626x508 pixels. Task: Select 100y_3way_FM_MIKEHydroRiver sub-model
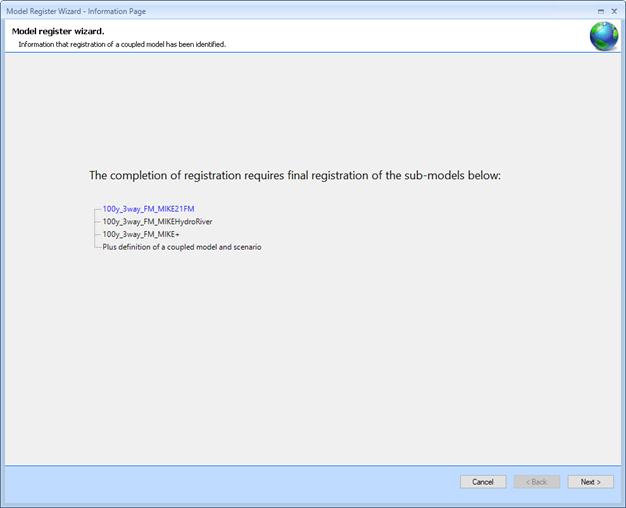pos(157,222)
